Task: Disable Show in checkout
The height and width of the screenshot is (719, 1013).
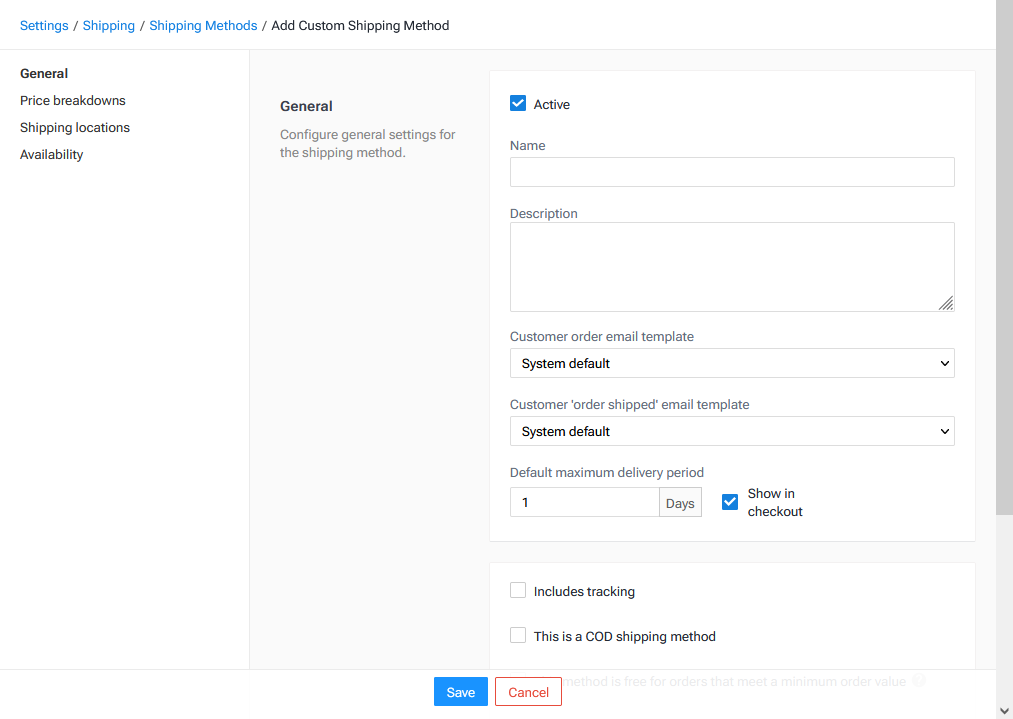Action: (x=730, y=501)
